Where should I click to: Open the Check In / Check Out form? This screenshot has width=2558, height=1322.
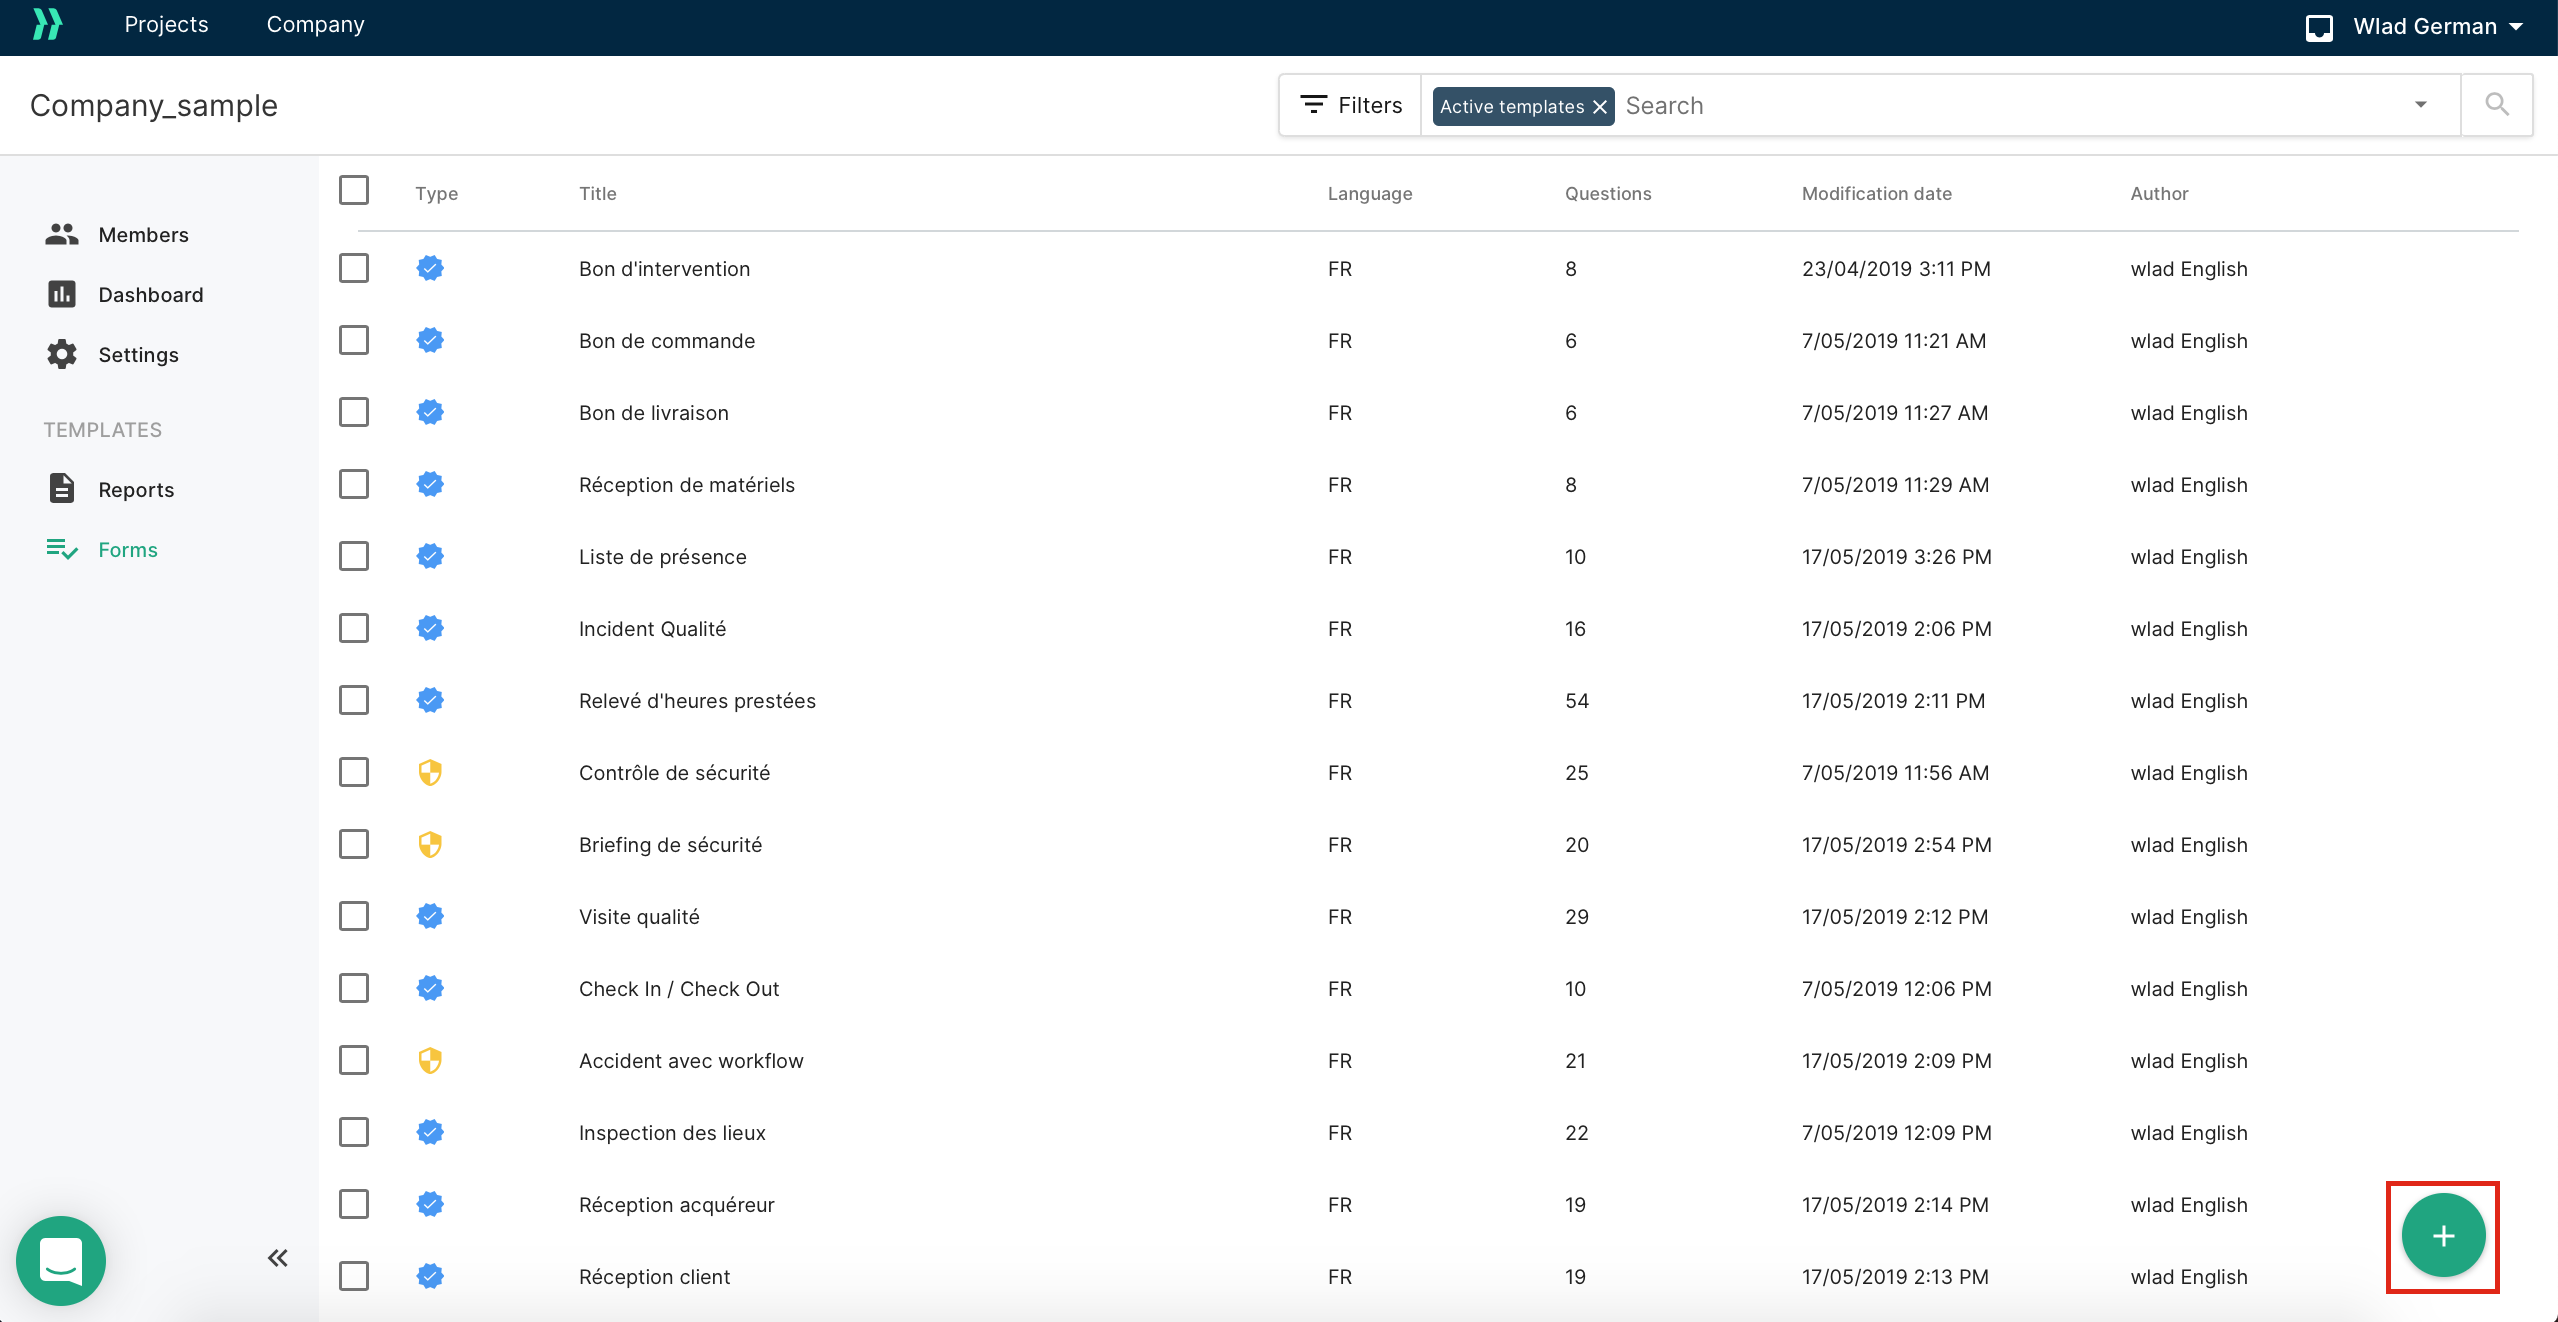coord(679,989)
